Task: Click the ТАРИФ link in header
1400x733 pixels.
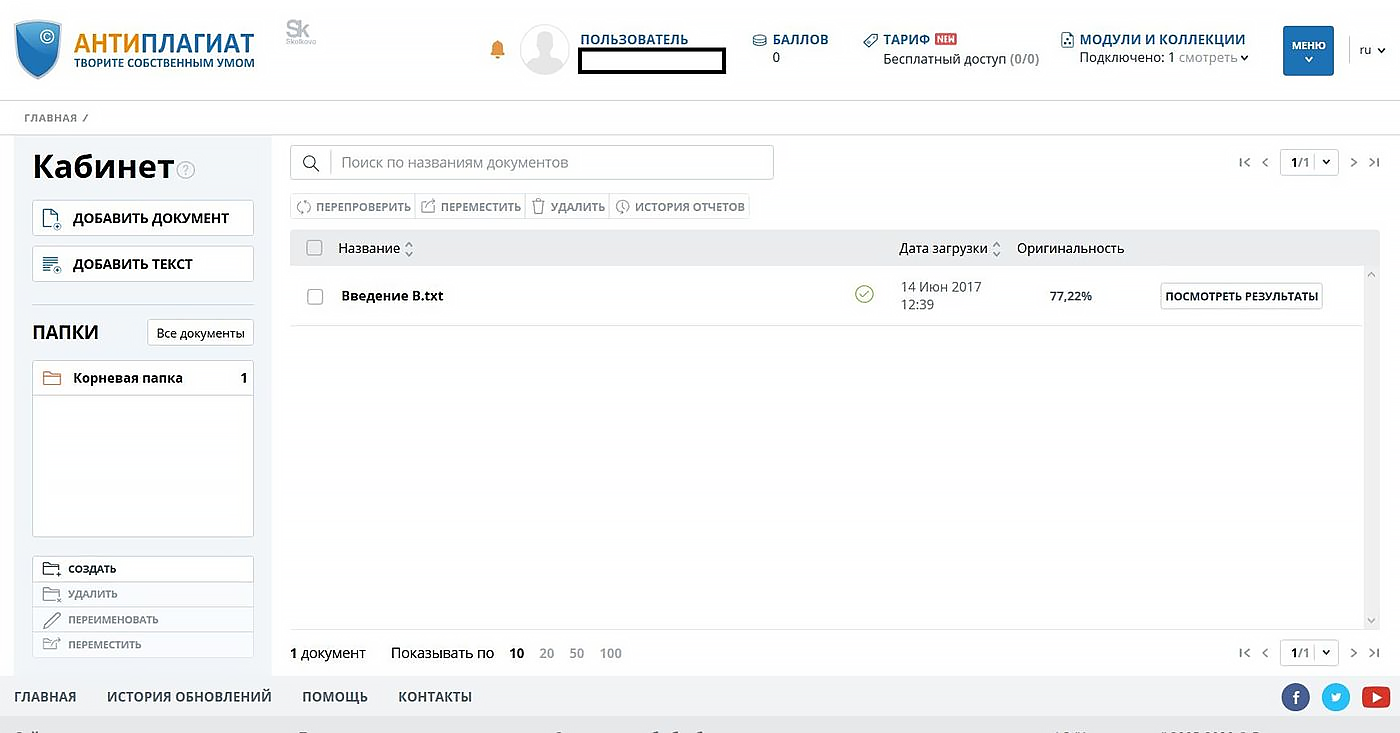Action: pos(906,40)
